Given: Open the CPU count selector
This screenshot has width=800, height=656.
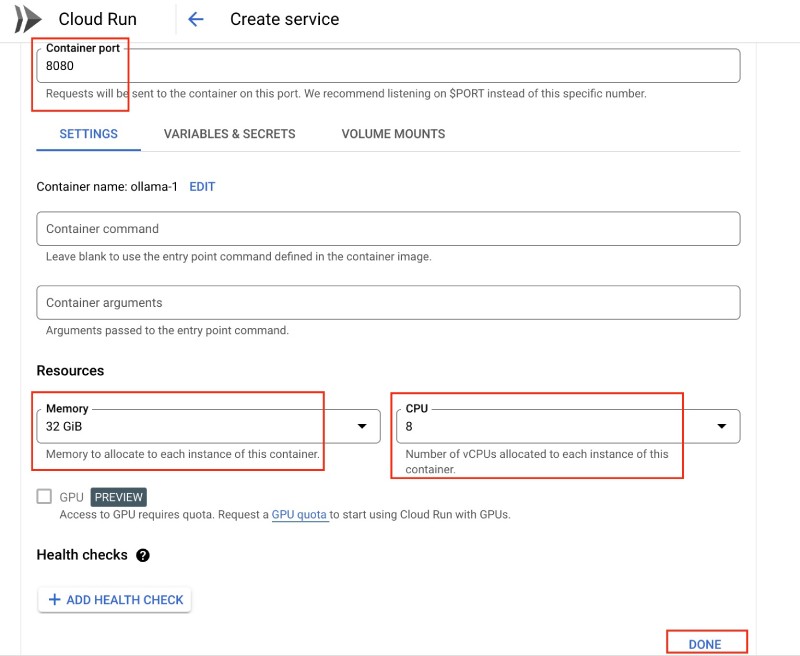Looking at the screenshot, I should 560,426.
